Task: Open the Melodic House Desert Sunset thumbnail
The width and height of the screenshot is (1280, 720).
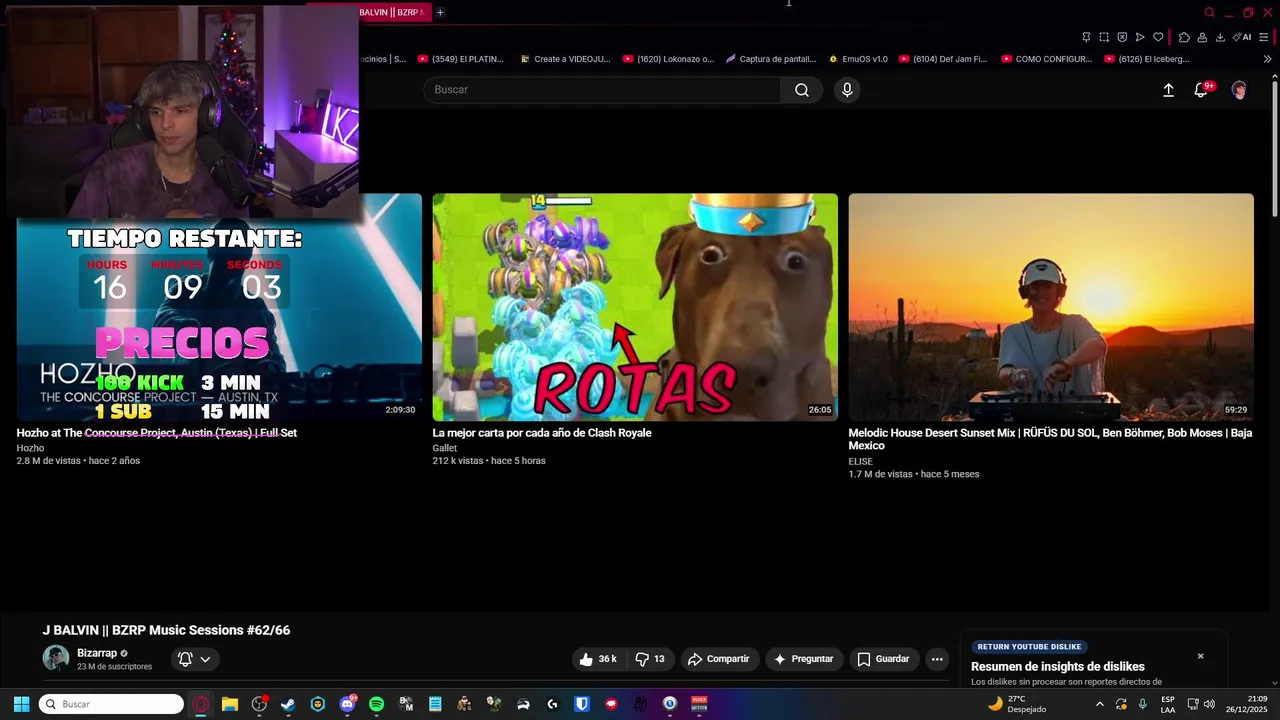Action: (x=1051, y=307)
